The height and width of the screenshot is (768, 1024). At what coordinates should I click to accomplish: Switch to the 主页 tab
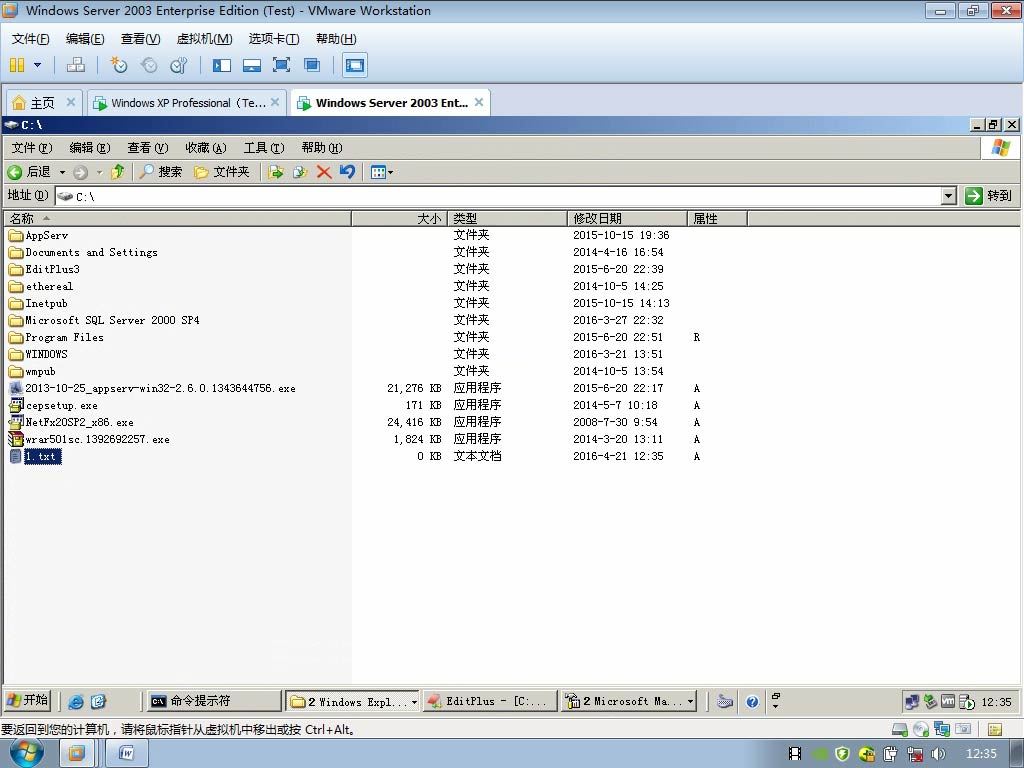pos(42,103)
